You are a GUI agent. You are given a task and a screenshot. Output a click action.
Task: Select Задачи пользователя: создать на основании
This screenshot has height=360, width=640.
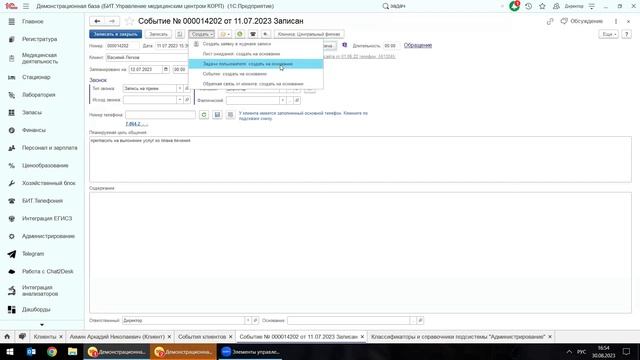pos(256,64)
